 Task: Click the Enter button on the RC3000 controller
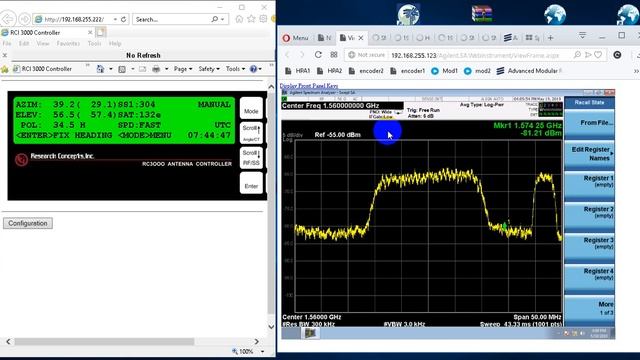click(251, 182)
